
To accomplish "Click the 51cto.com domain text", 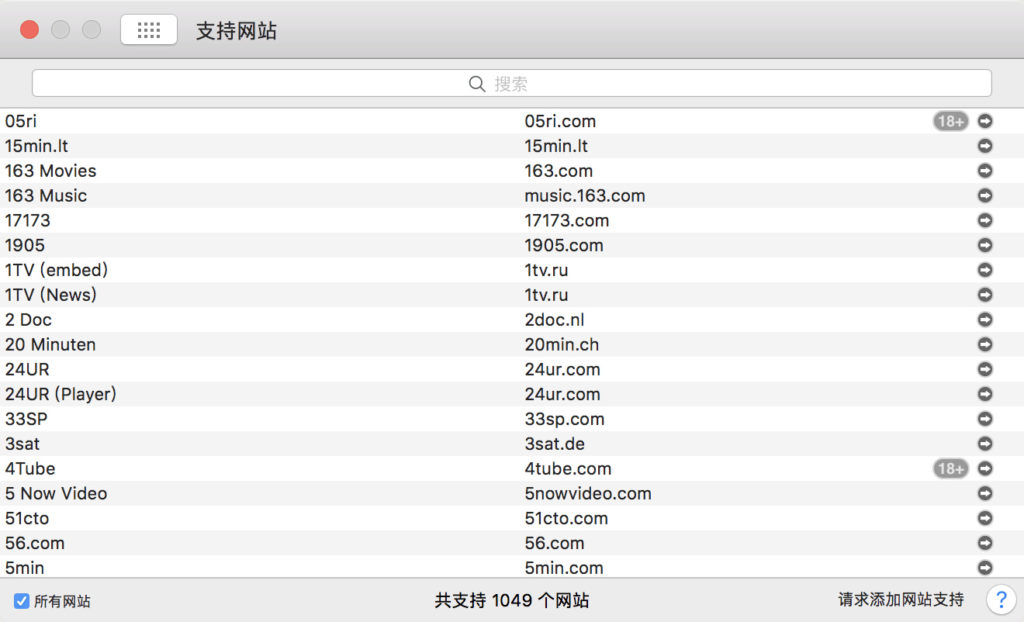I will (566, 518).
